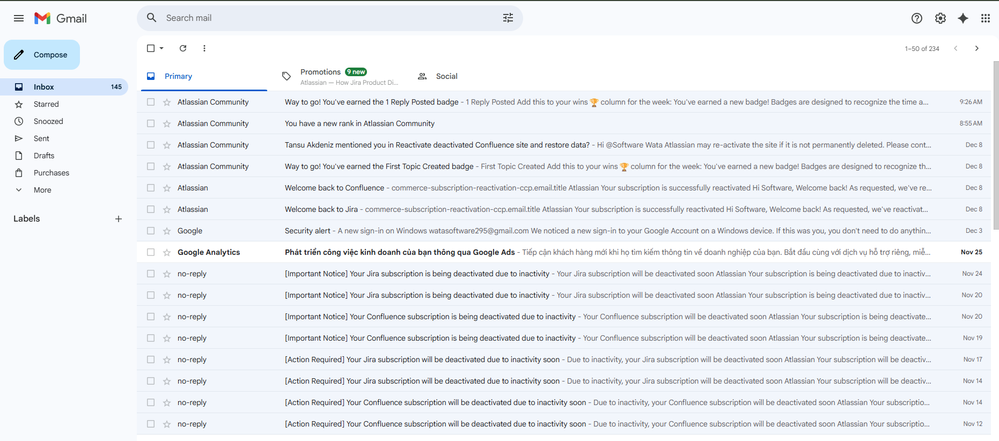Screen dimensions: 999x441
Task: Select the Nov 24 no-reply email checkbox
Action: 150,273
